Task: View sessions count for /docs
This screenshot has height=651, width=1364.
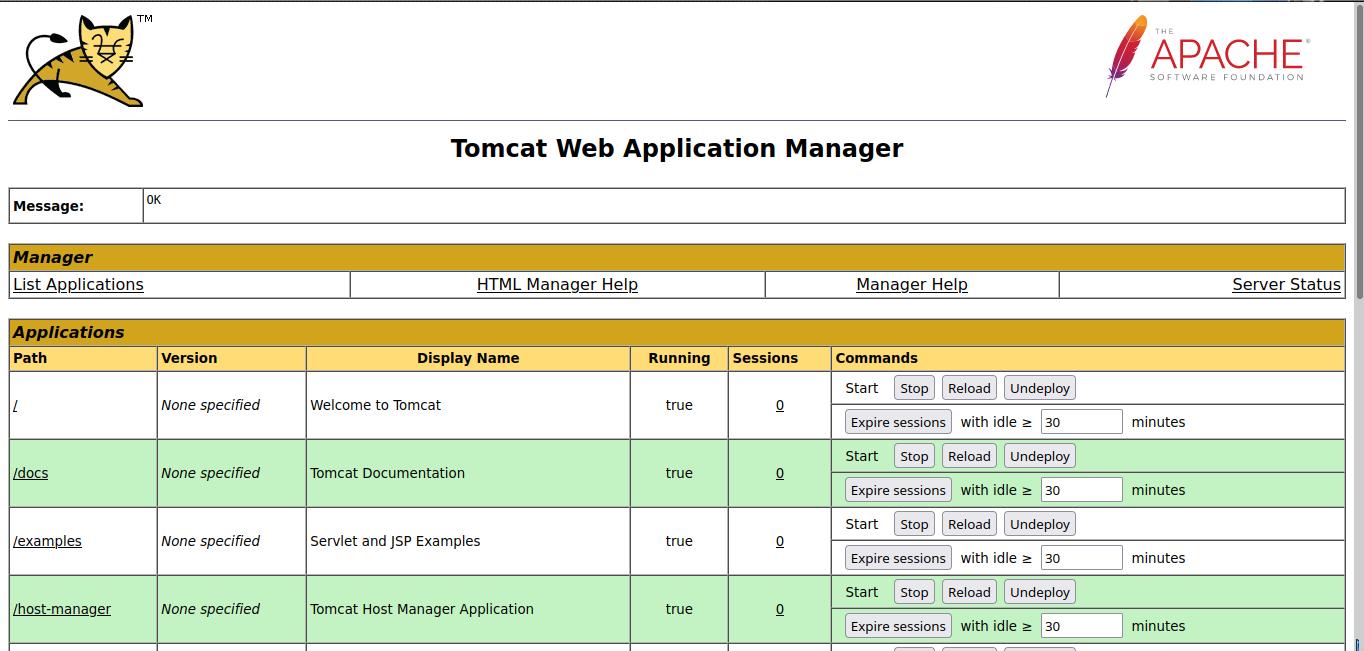Action: 780,473
